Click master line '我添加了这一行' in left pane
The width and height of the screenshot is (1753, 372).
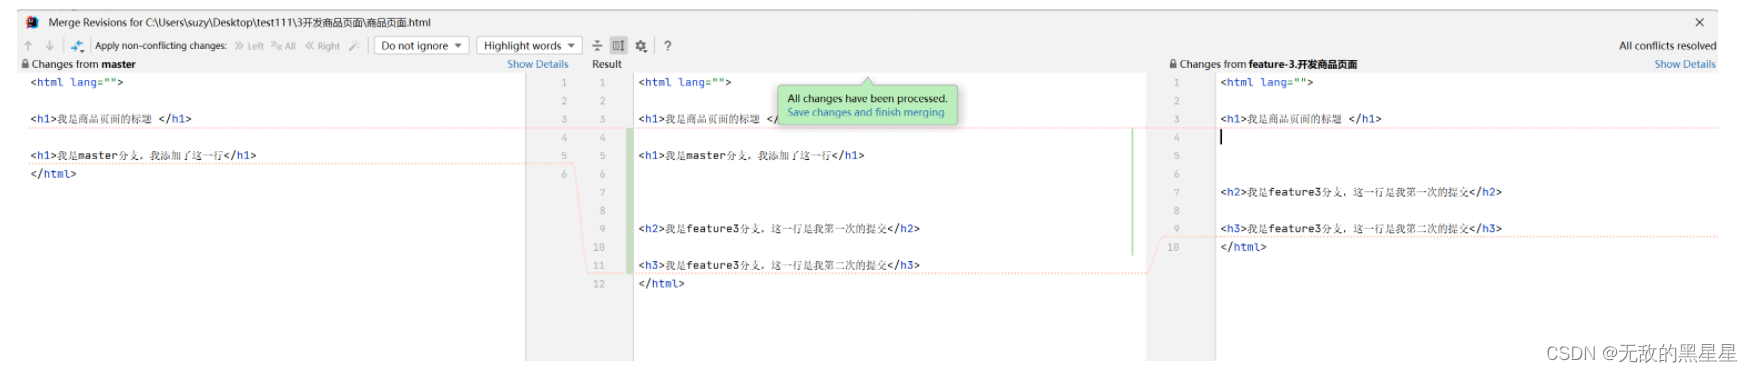[x=143, y=156]
